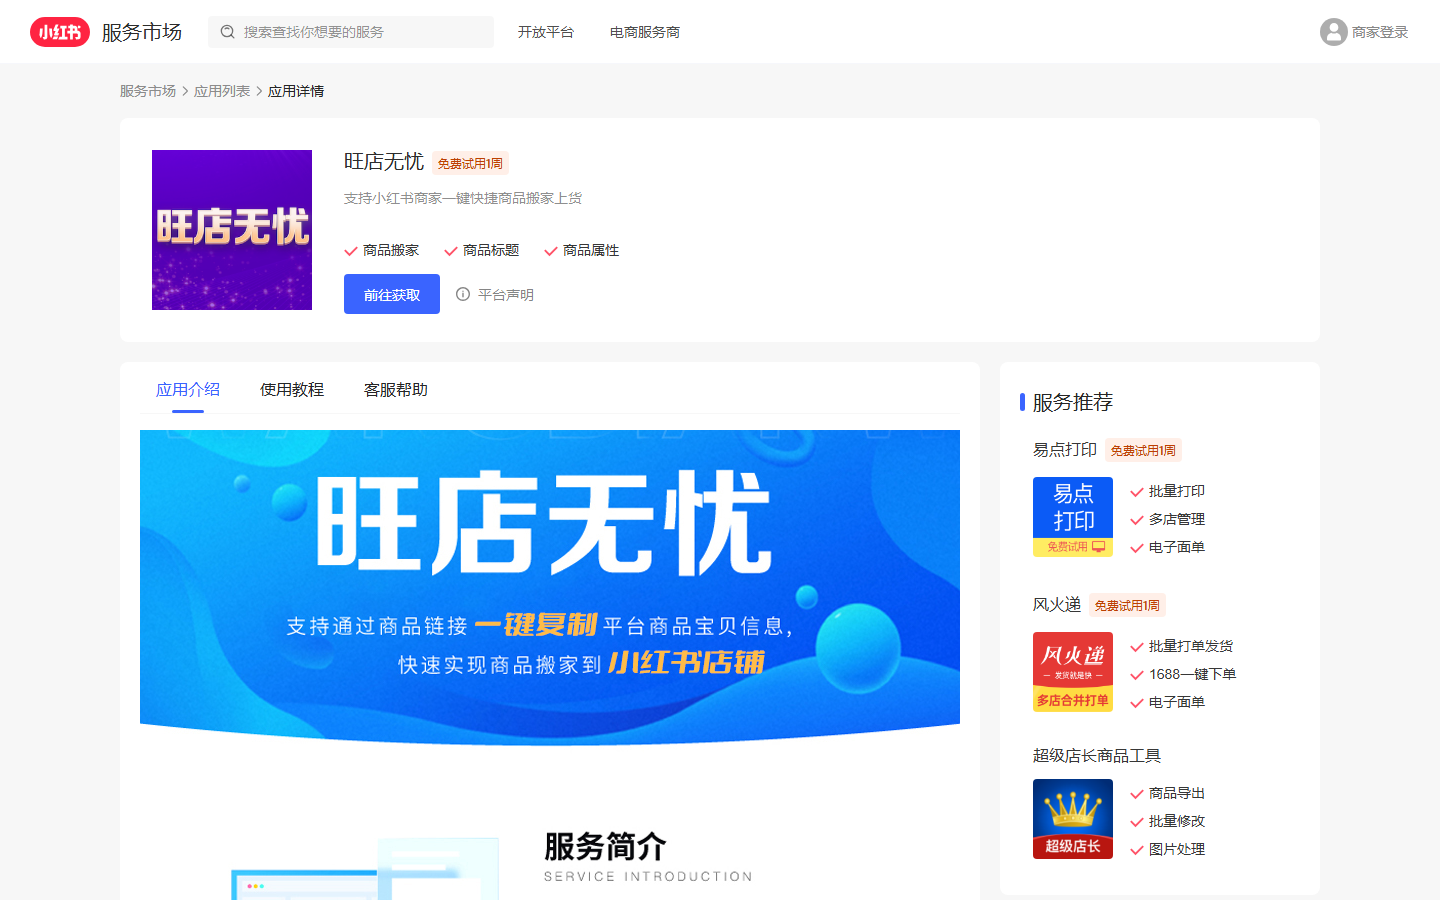Click the 免费试用1周 badge beside 易点打印

1143,450
